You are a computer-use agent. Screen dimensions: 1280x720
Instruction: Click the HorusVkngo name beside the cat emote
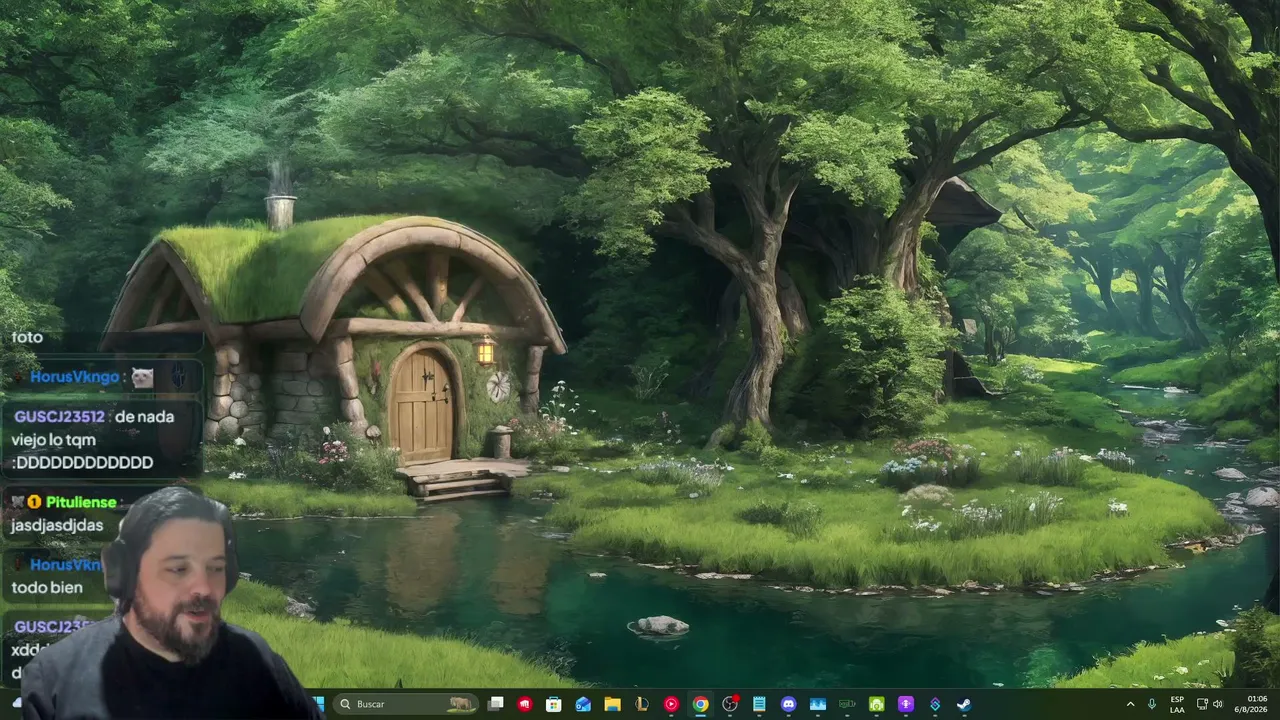click(x=75, y=377)
